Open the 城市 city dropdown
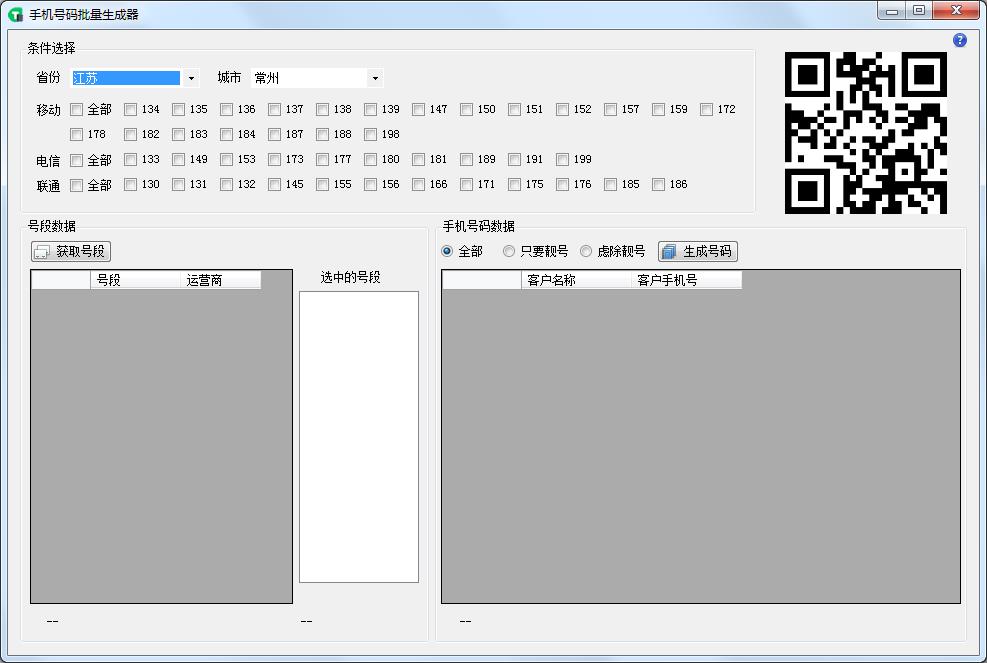Screen dimensions: 987x663 (x=375, y=78)
